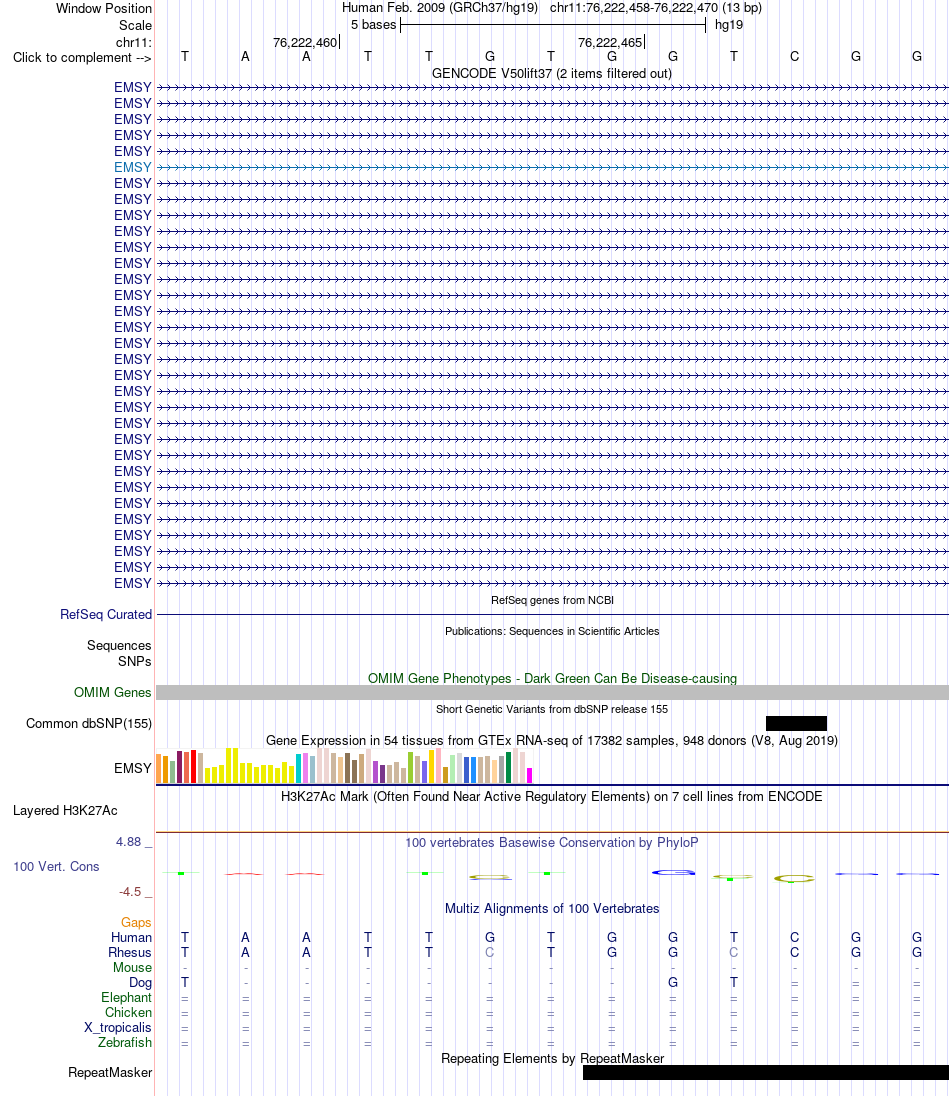Screen dimensions: 950x1096
Task: Open the 'RefSeq genes from NCBI' track title
Action: tap(552, 600)
